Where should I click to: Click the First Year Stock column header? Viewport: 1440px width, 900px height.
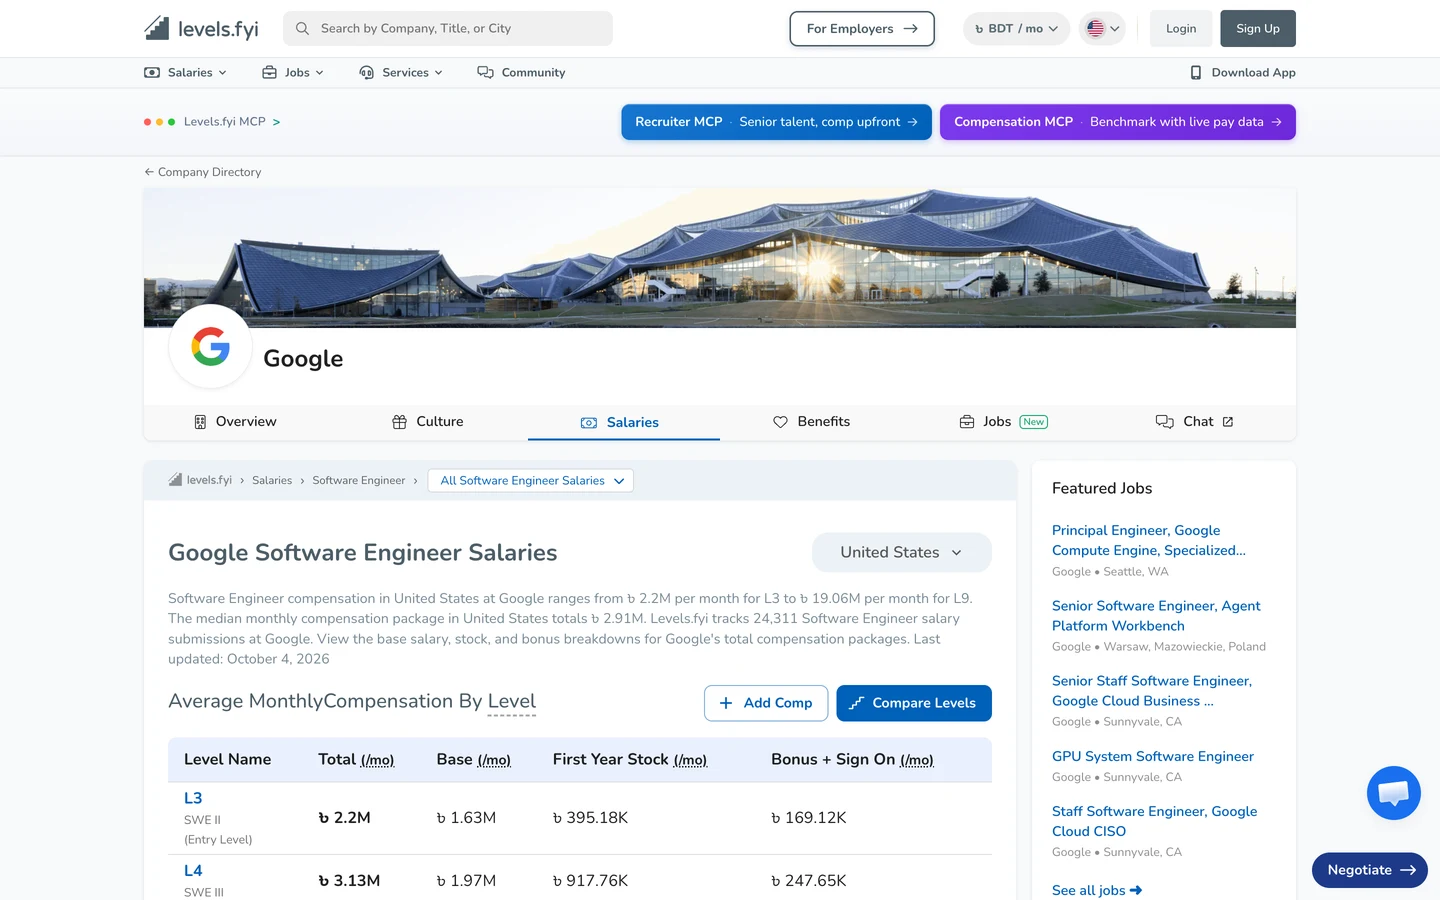point(630,759)
